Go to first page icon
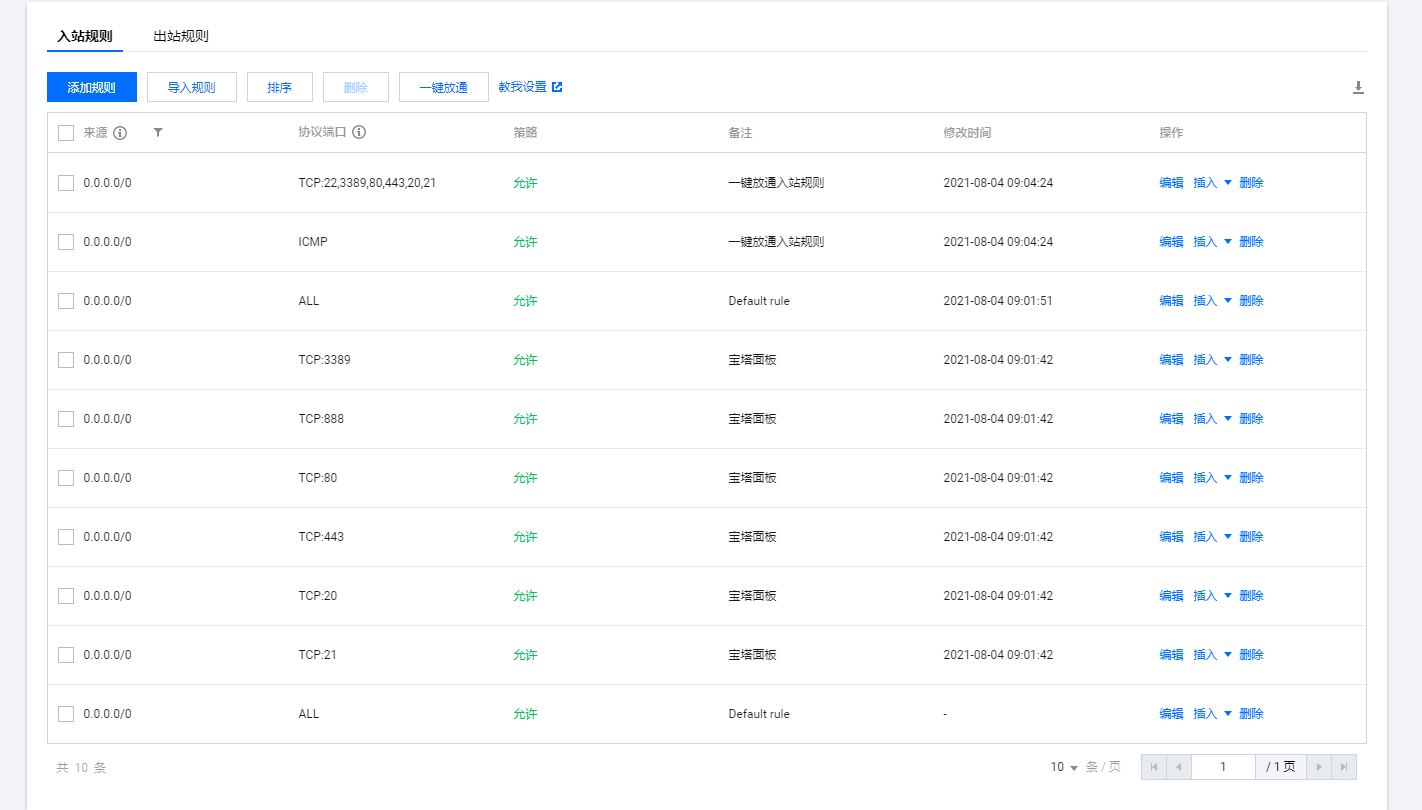 pos(1154,767)
